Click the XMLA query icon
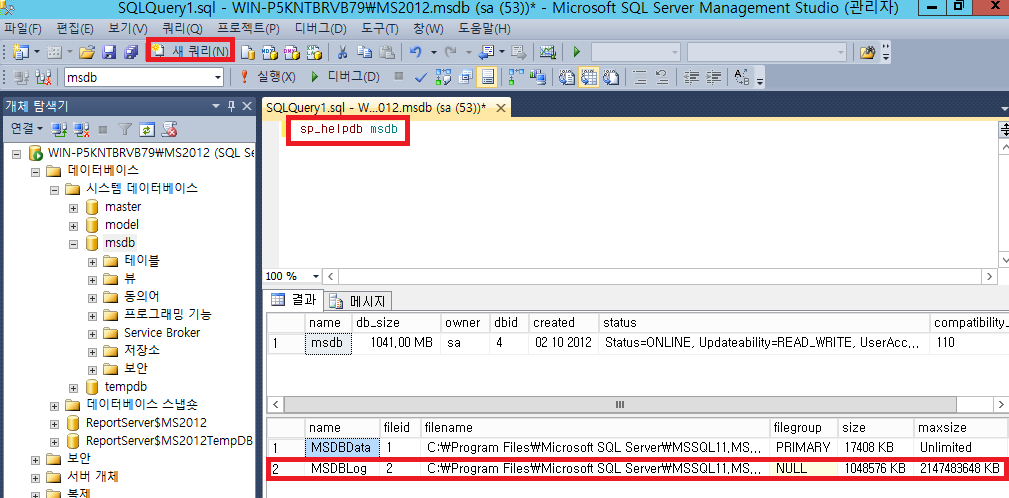Viewport: 1009px width, 498px height. [314, 51]
